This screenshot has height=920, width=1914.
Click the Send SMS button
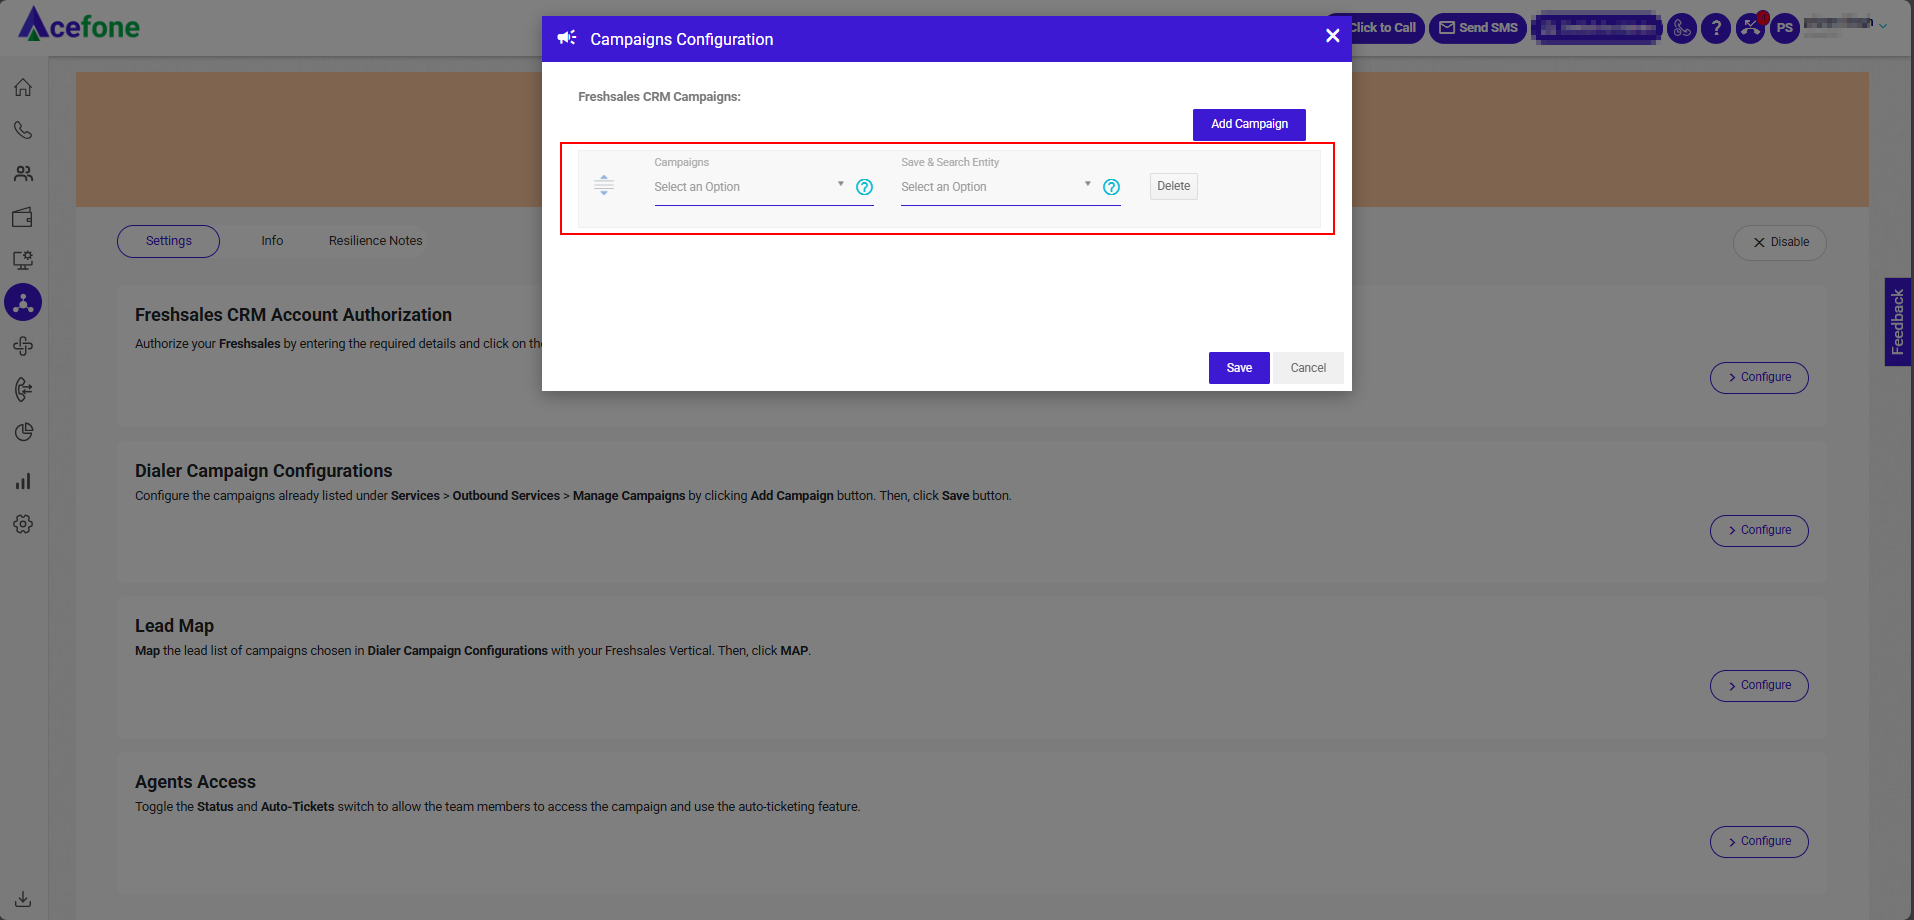click(x=1478, y=28)
